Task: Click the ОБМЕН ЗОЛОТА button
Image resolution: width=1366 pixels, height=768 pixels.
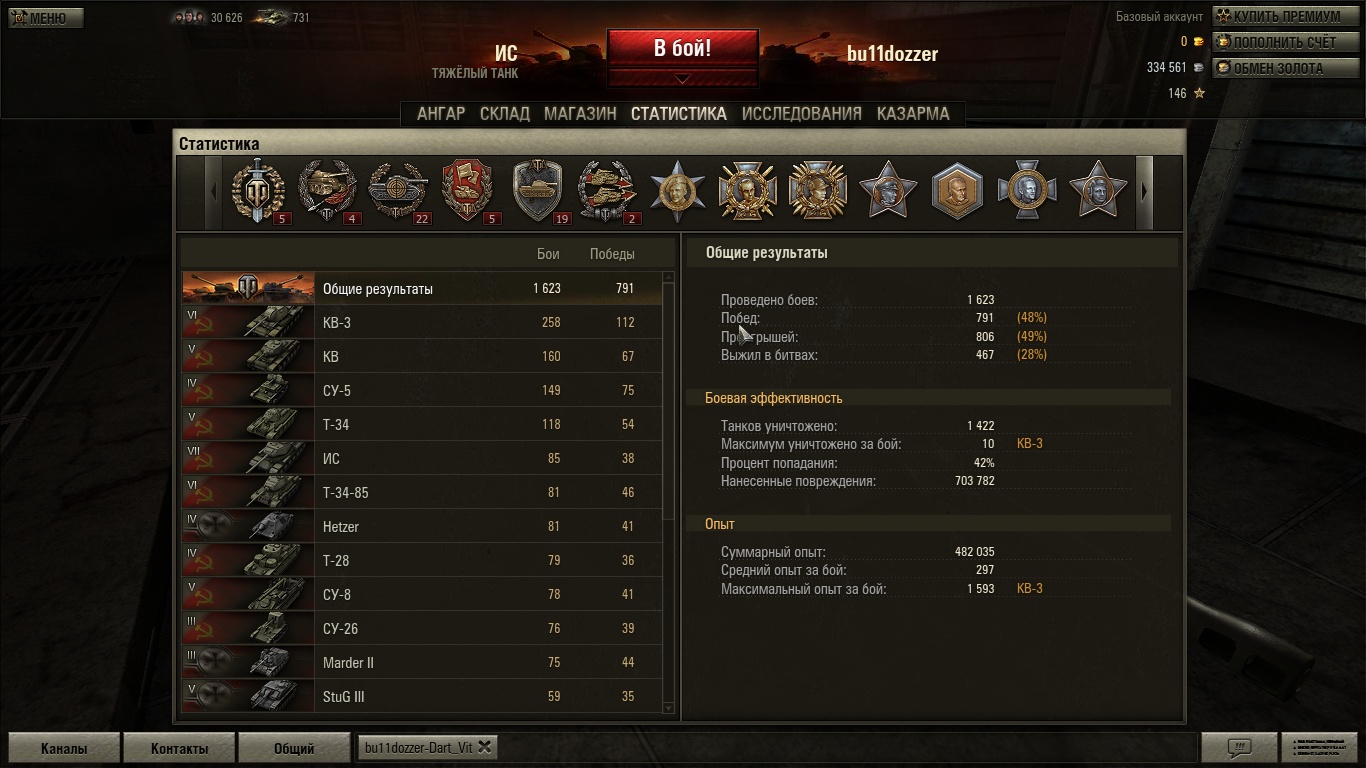Action: [1277, 68]
